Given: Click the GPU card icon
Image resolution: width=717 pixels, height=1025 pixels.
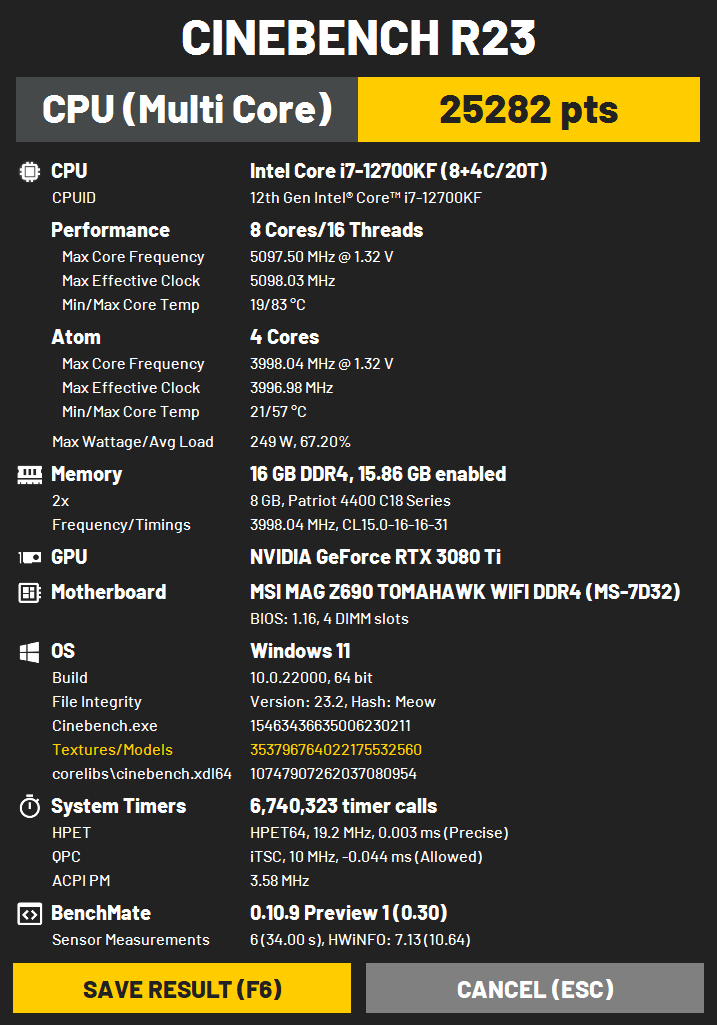Looking at the screenshot, I should (29, 557).
